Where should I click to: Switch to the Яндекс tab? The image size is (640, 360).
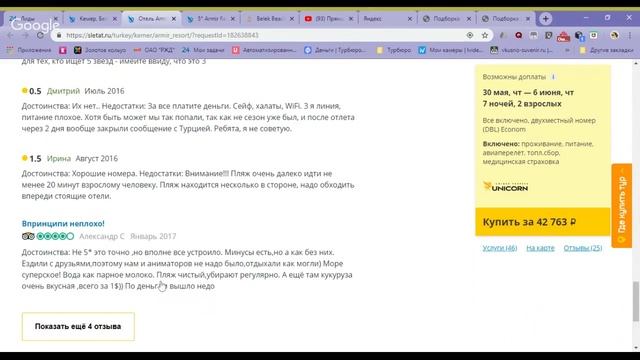click(x=387, y=19)
